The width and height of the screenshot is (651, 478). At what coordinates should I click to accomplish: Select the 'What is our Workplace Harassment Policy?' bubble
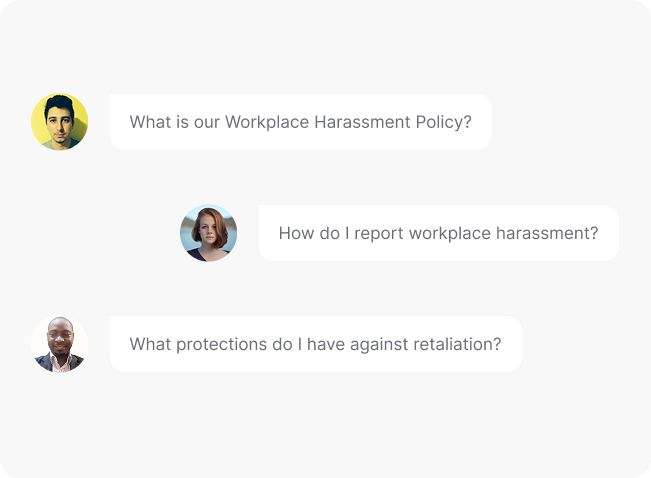(301, 122)
